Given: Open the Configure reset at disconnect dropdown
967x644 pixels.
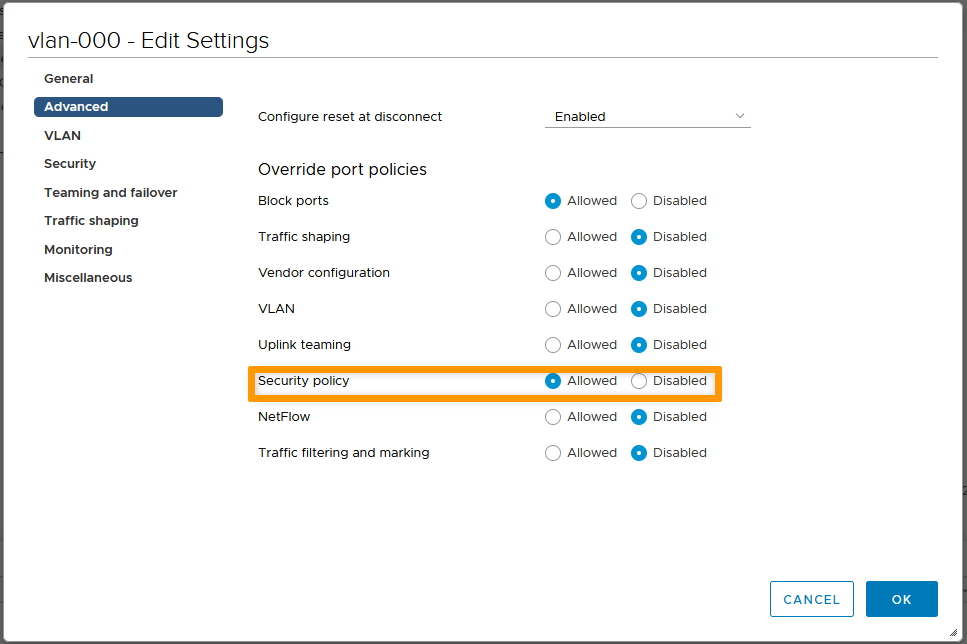Looking at the screenshot, I should point(647,117).
